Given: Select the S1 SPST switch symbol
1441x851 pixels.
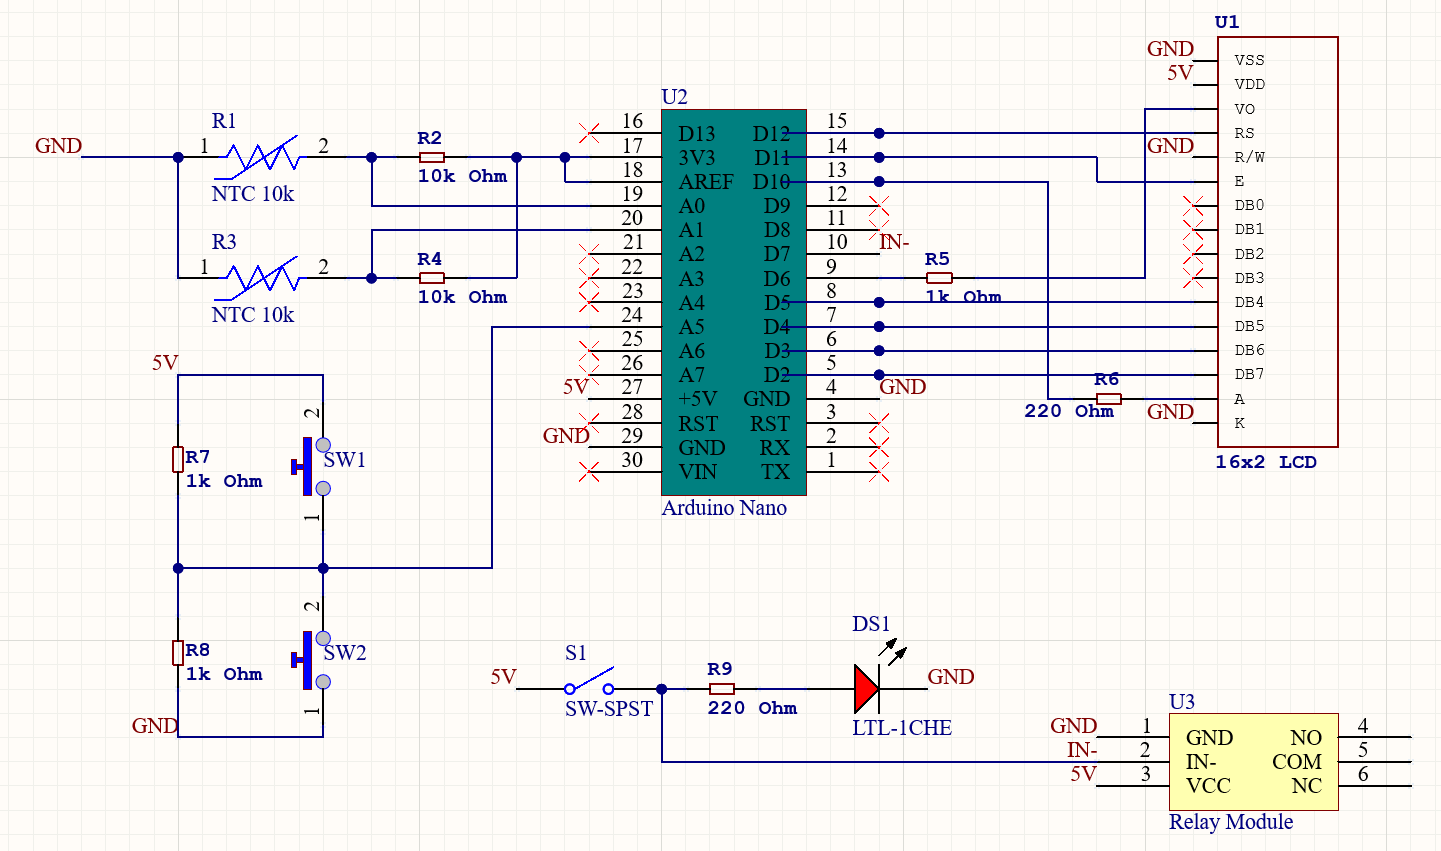Looking at the screenshot, I should coord(589,686).
